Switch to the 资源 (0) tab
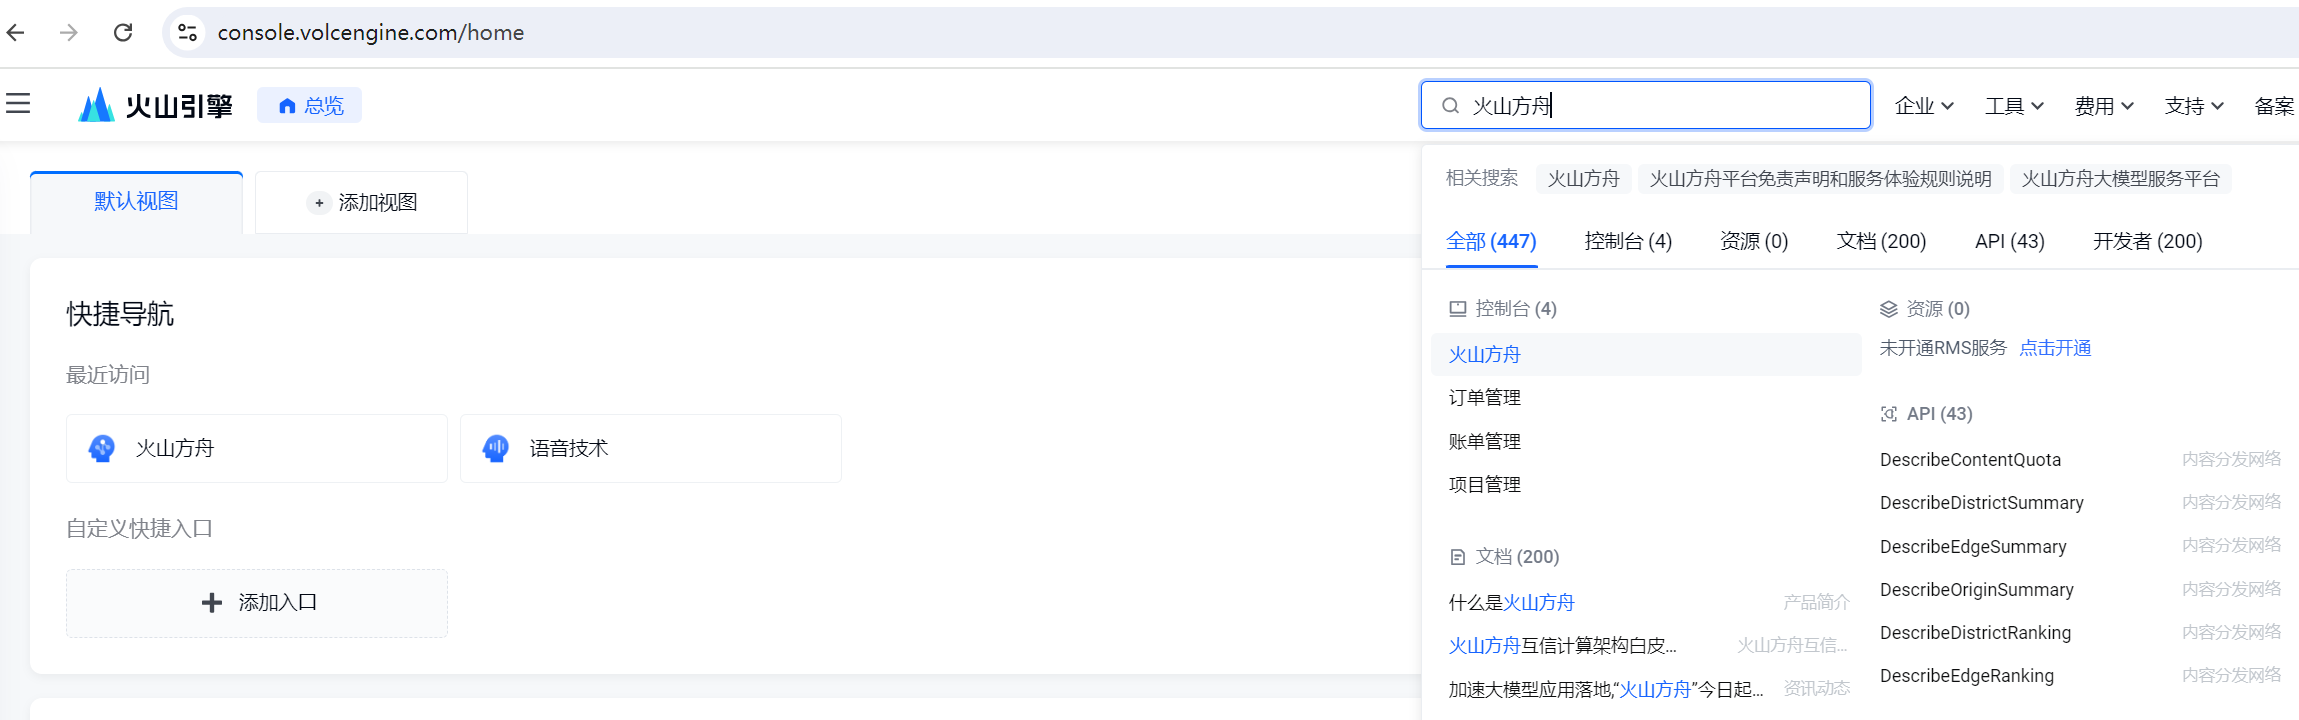 [x=1754, y=241]
